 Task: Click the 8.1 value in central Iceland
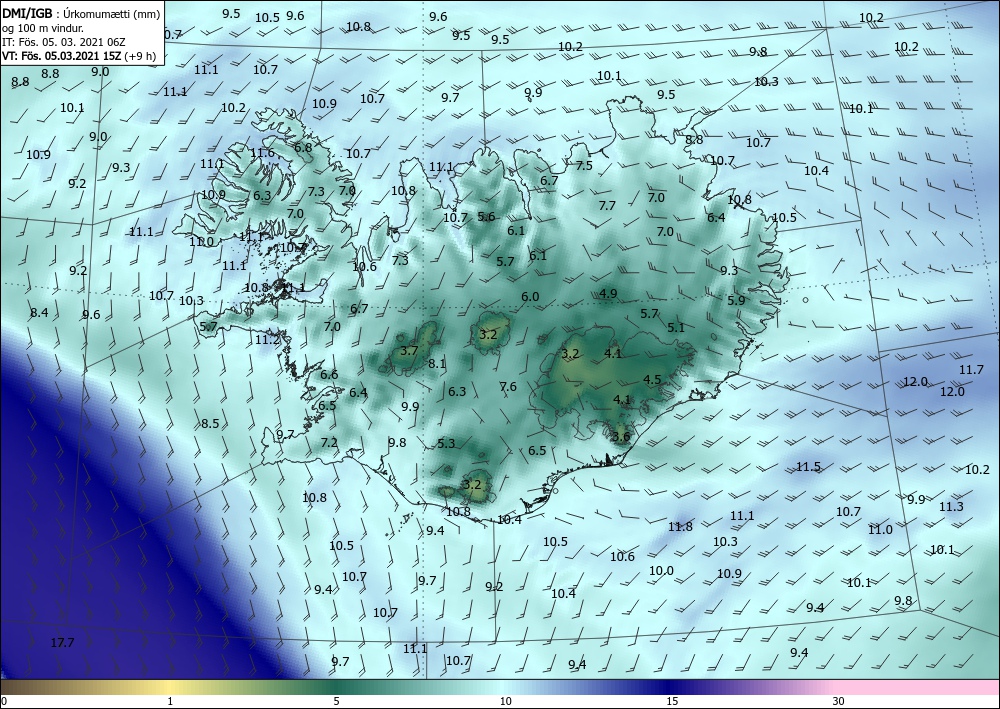pyautogui.click(x=437, y=363)
